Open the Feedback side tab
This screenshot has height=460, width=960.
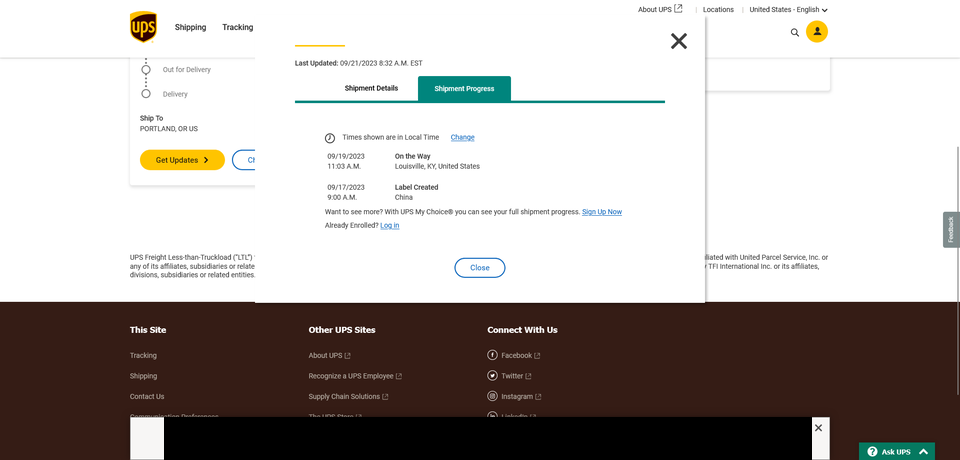951,230
